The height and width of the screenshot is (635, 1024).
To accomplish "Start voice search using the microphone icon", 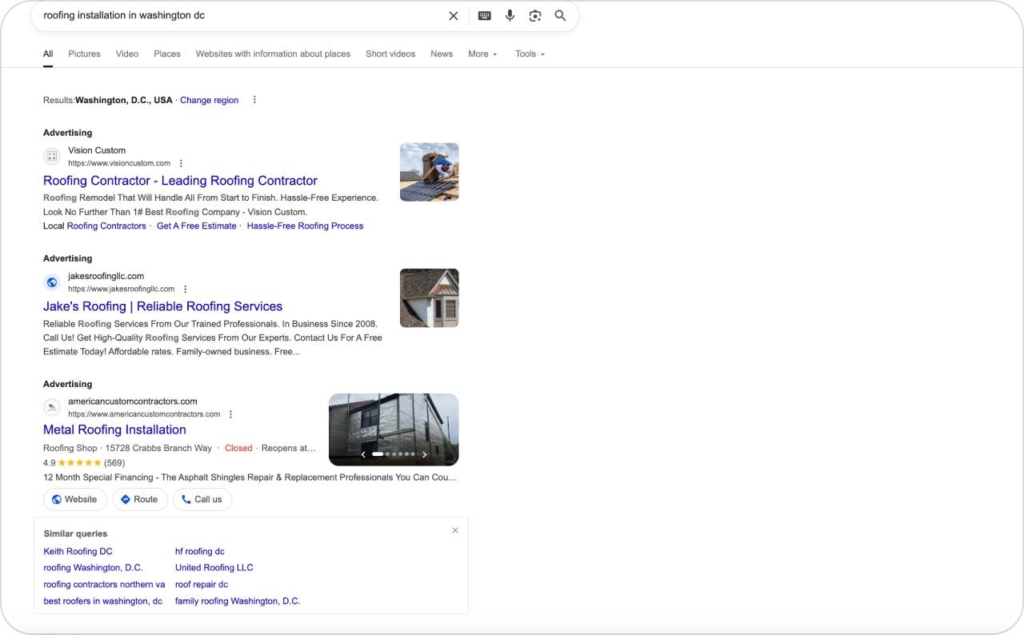I will 510,16.
